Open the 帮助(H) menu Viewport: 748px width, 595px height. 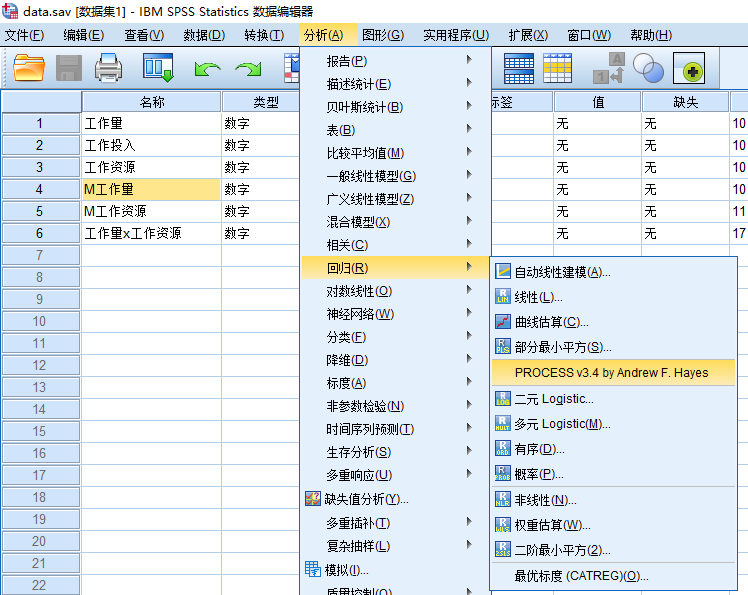[651, 35]
